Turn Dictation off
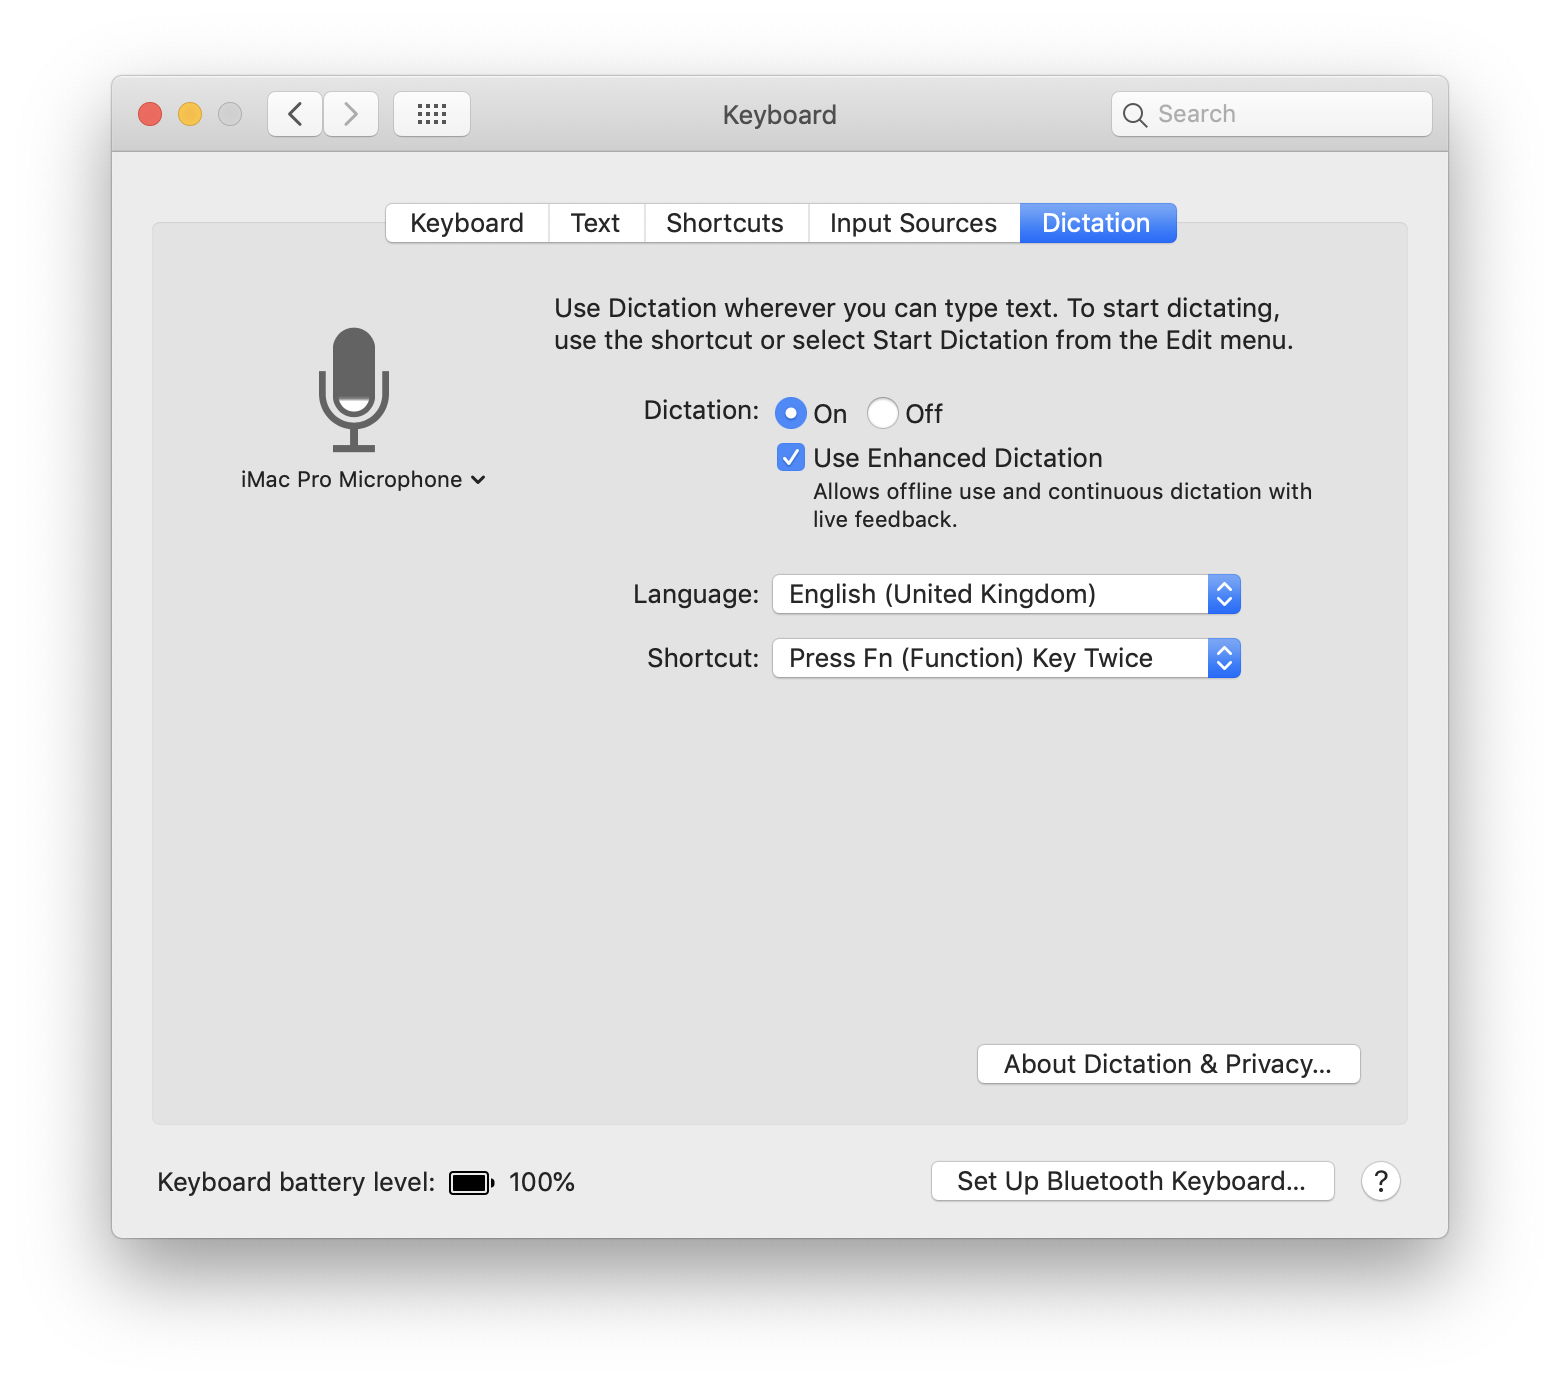Screen dimensions: 1560x1386 coord(882,413)
